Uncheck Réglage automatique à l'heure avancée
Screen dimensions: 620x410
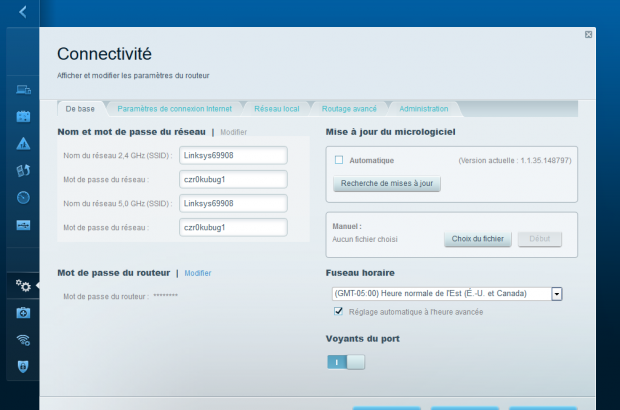click(x=339, y=312)
